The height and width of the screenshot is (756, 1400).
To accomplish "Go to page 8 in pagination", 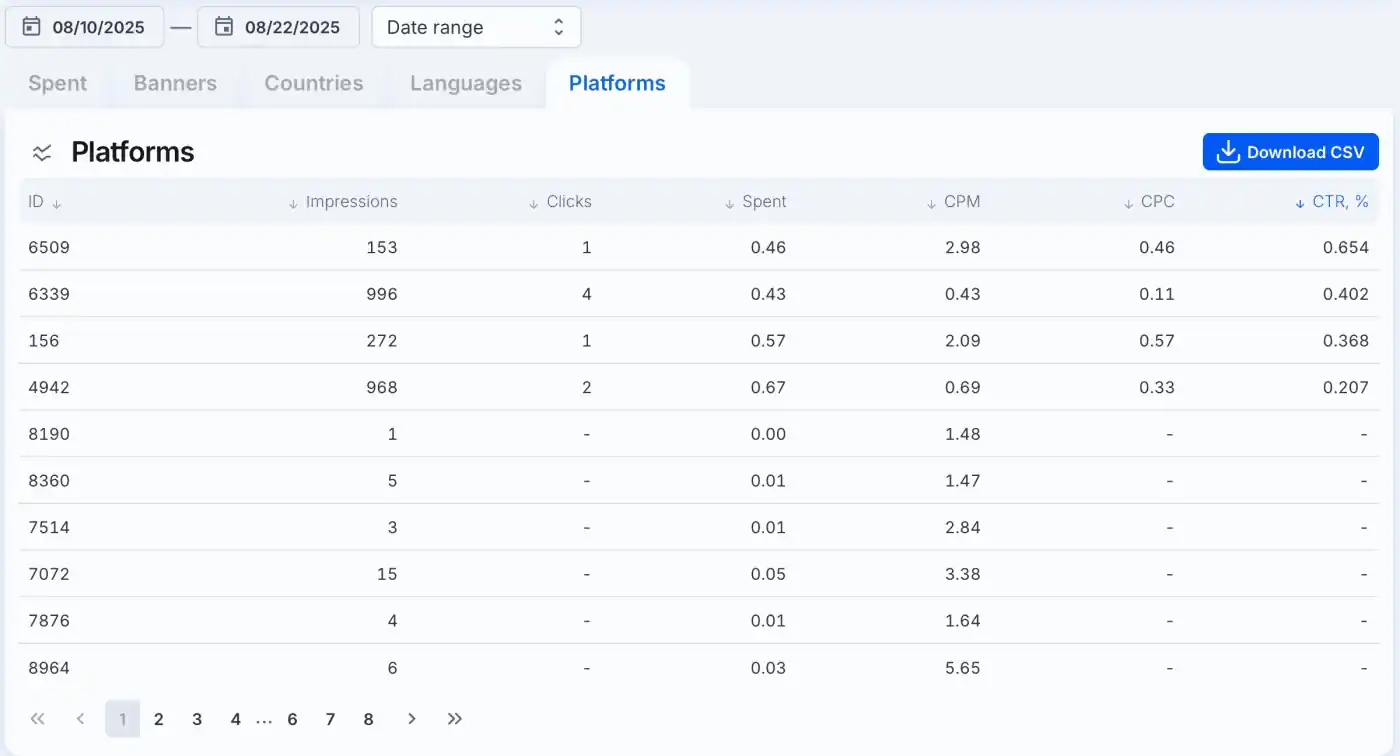I will click(x=368, y=719).
